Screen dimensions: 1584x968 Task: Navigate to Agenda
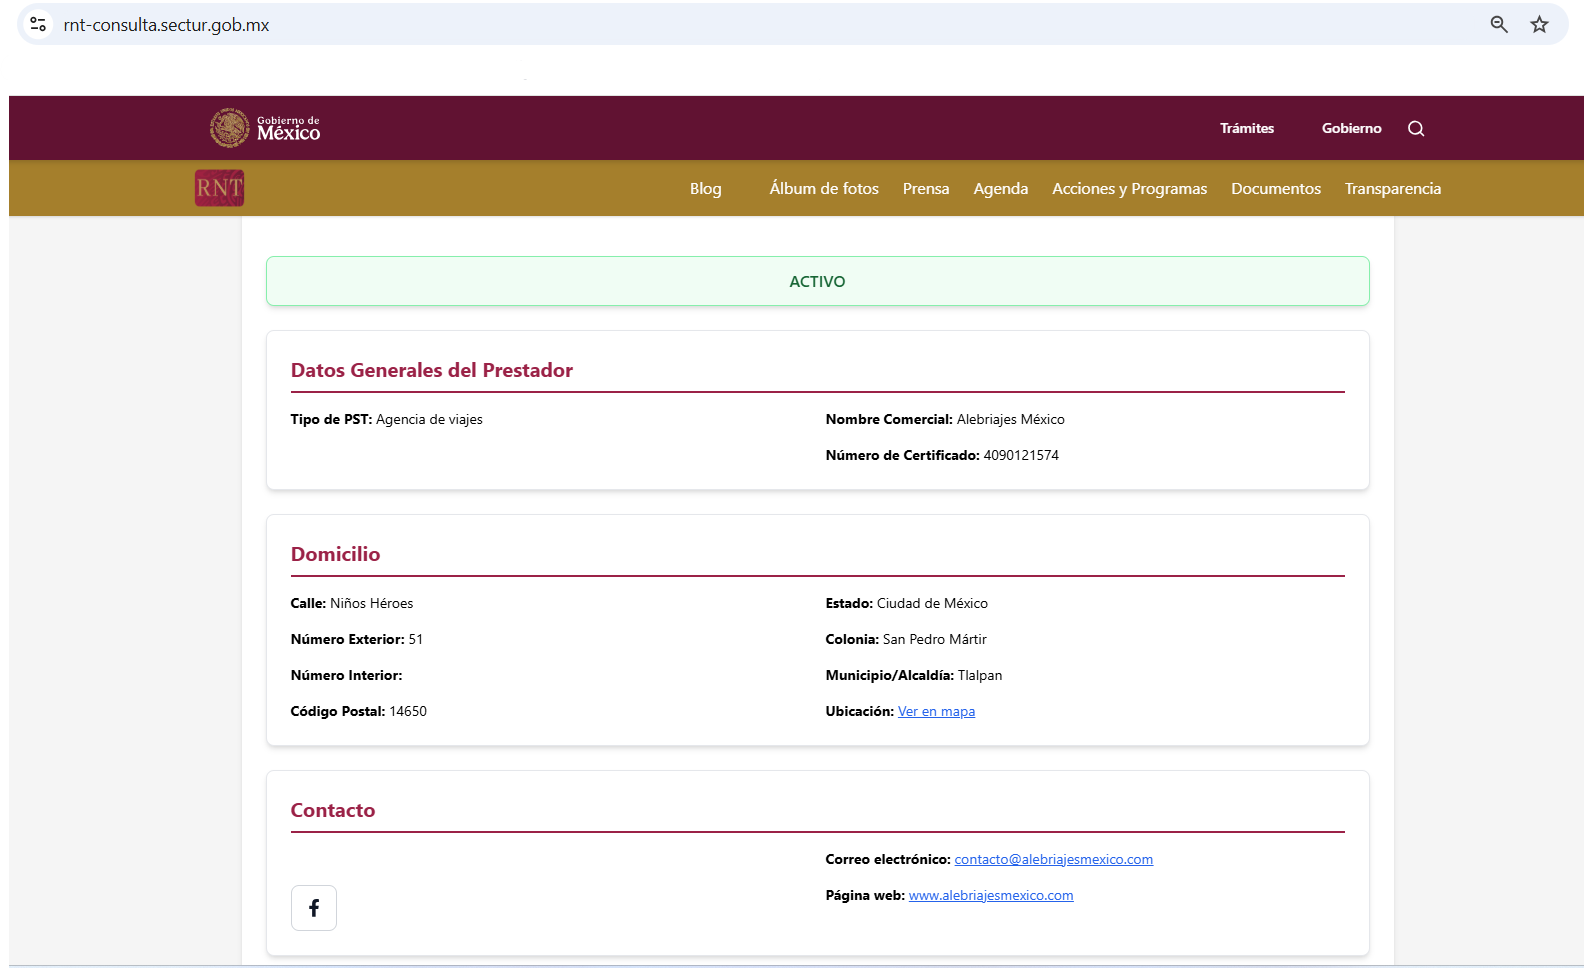(1000, 189)
